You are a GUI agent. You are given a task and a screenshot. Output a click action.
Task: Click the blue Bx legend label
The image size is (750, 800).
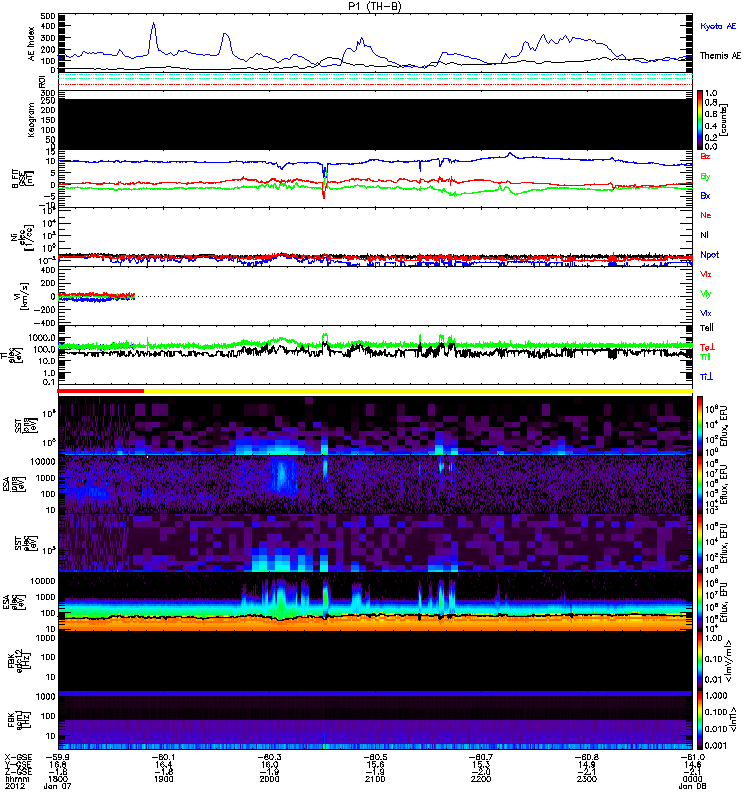[706, 196]
